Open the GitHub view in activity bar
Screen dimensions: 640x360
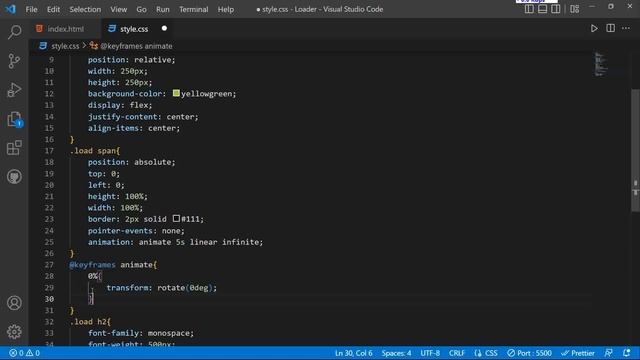tap(14, 177)
